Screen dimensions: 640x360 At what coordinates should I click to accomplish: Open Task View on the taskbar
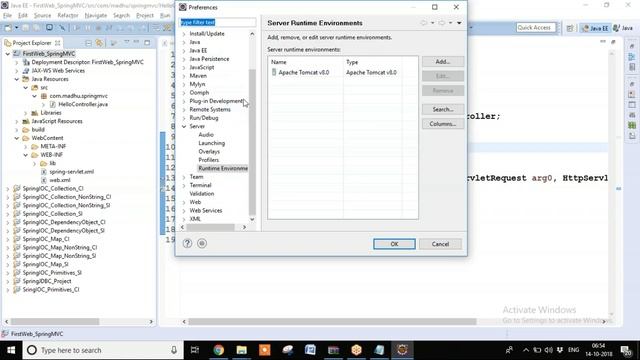[195, 350]
